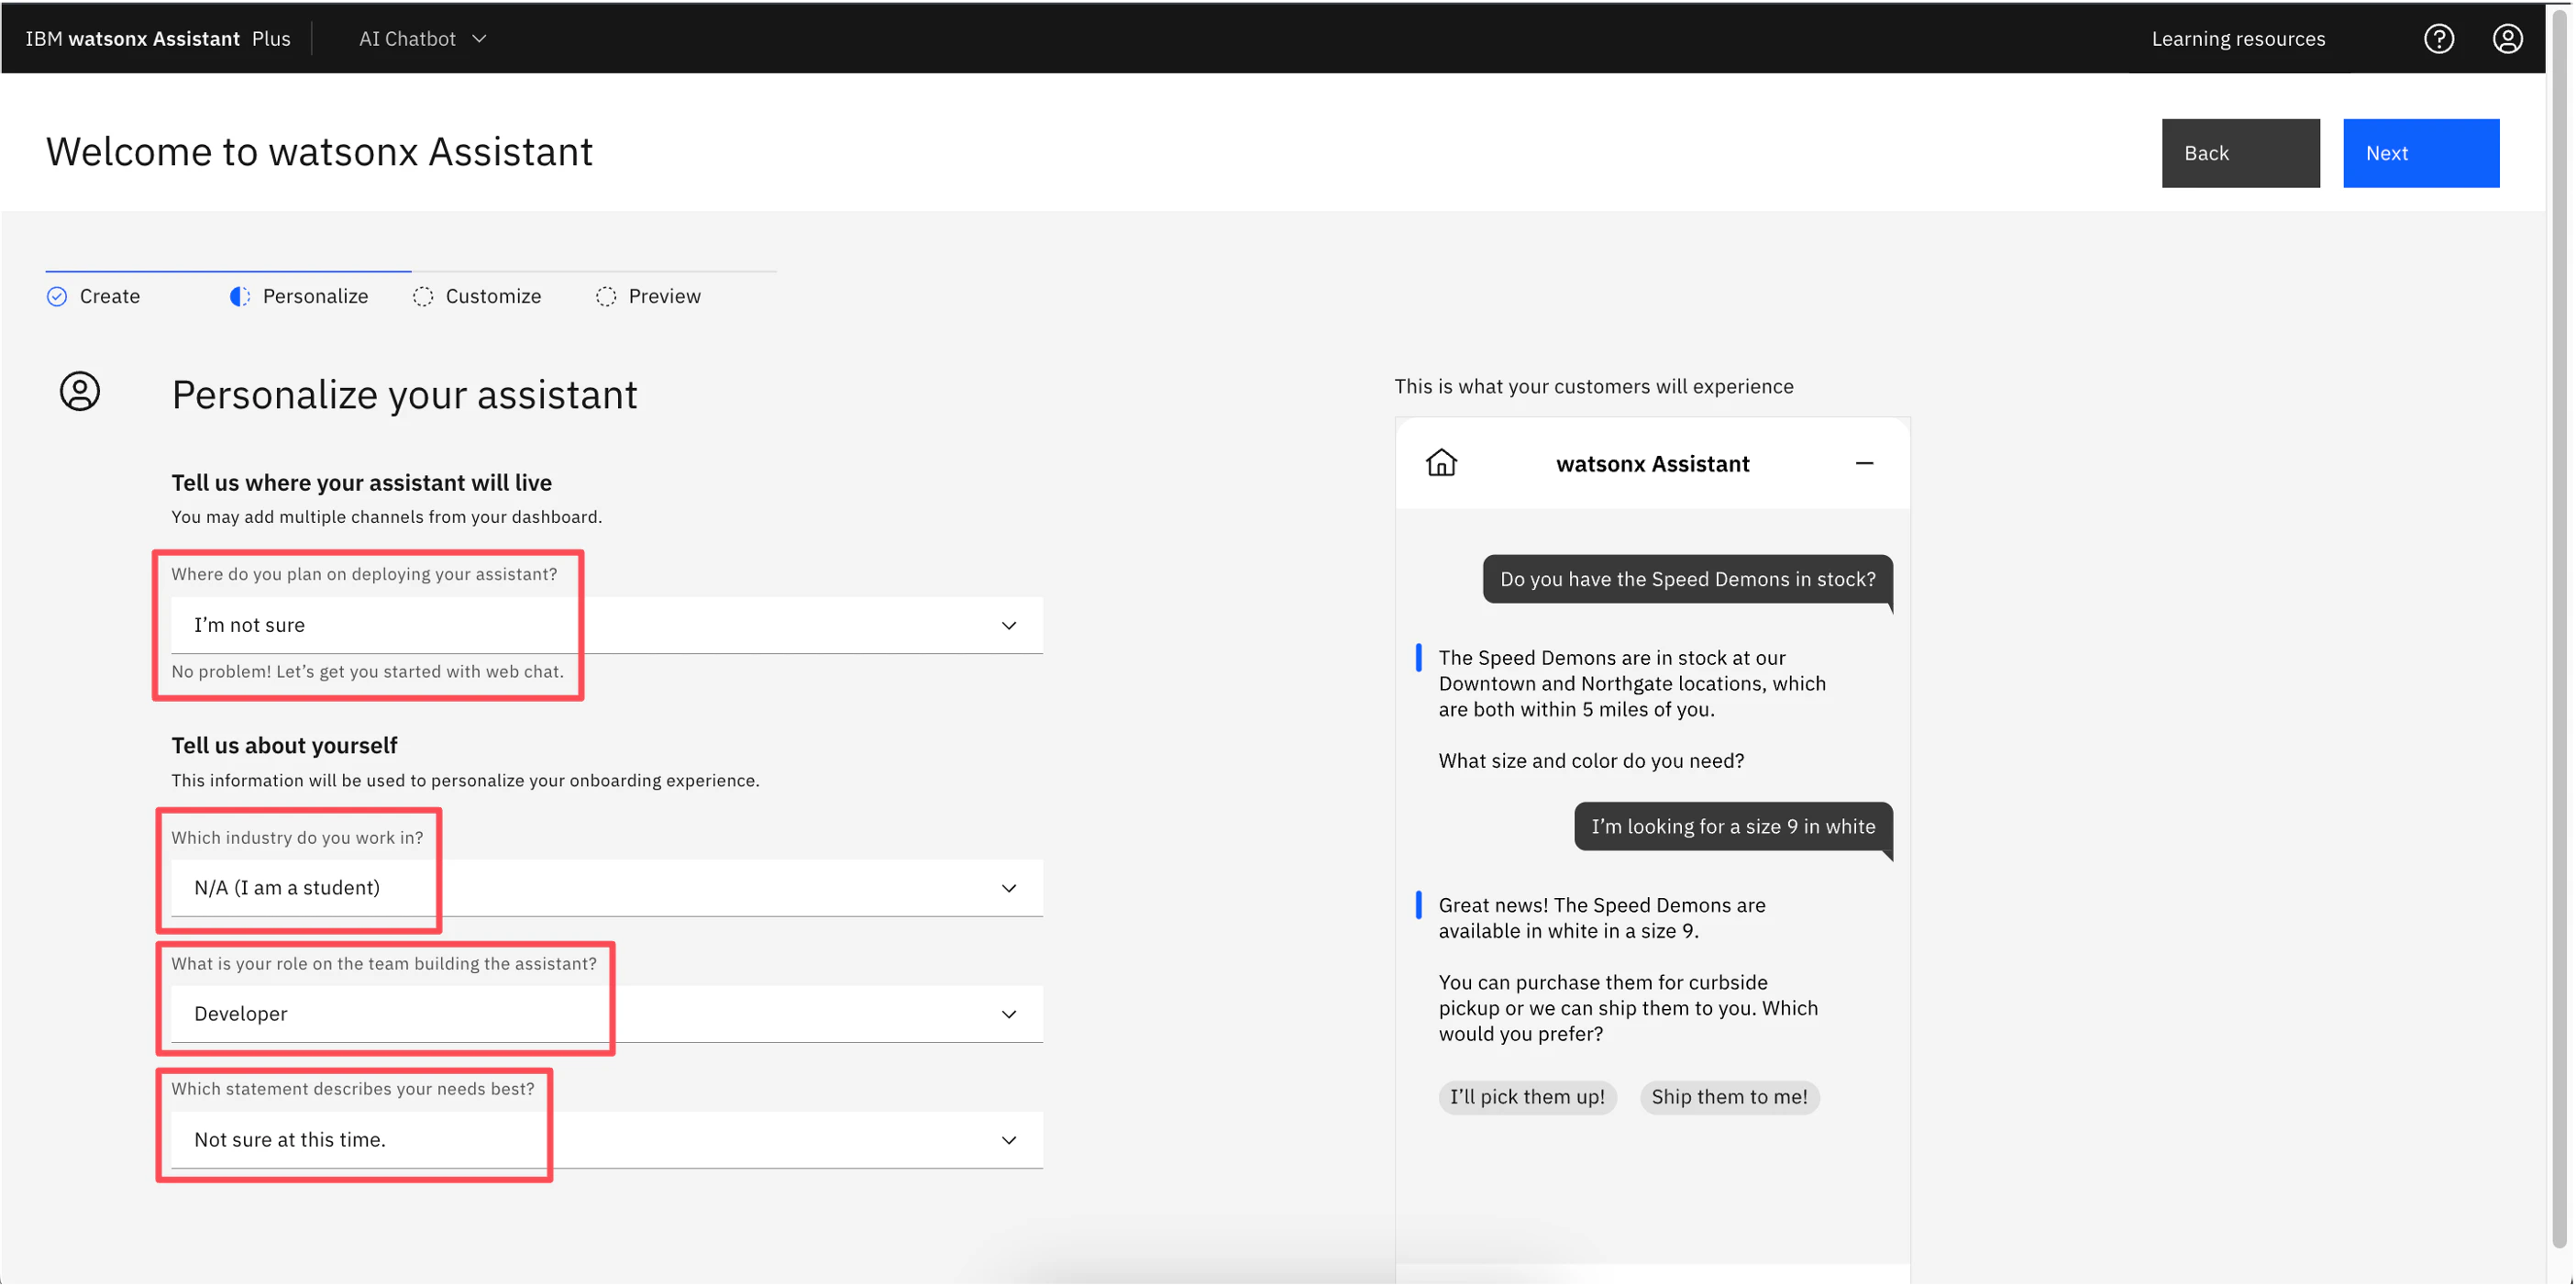Select the "Ship them to me!" chat option
2576x1286 pixels.
coord(1729,1097)
